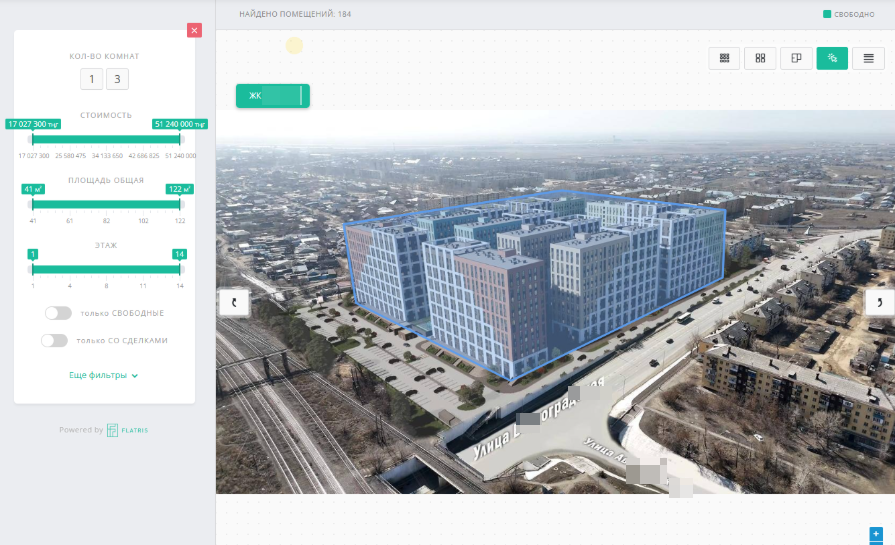The width and height of the screenshot is (895, 545).
Task: Click the green ЖК selector button
Action: click(272, 96)
